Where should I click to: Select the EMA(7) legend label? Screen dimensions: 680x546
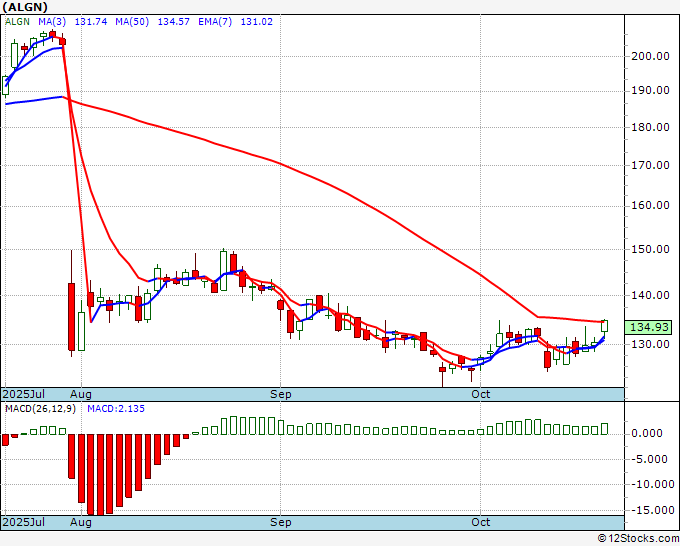(x=215, y=22)
